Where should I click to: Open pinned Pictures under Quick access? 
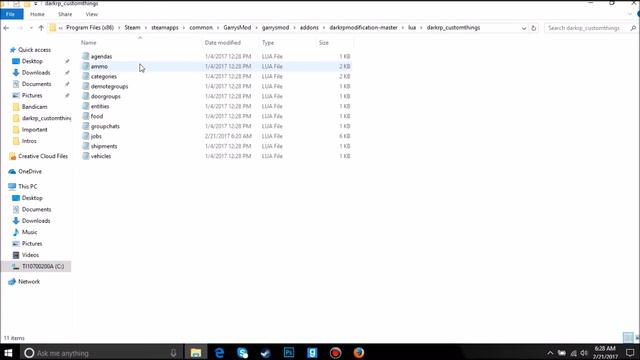[x=32, y=96]
